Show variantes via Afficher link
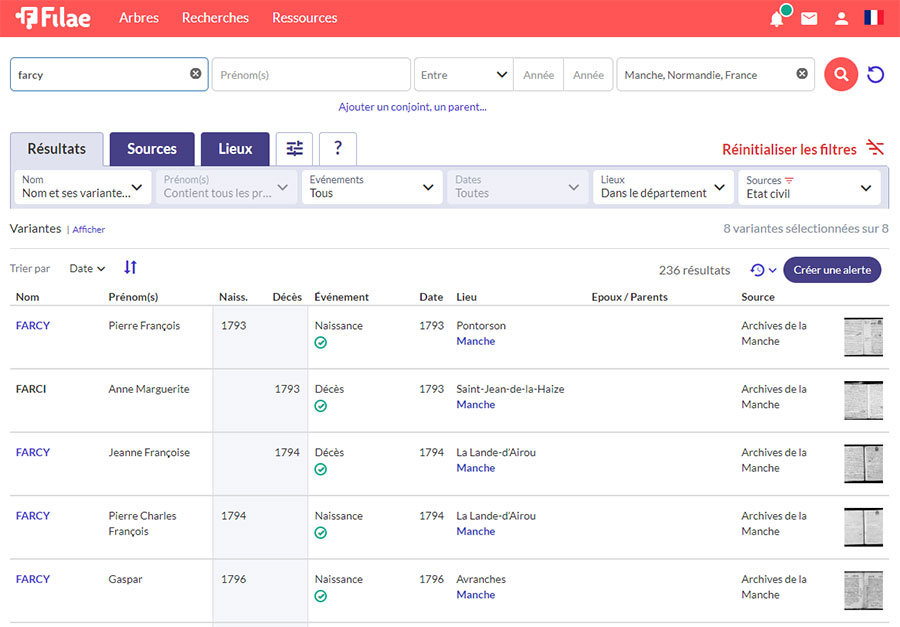Screen dimensions: 900x627 [89, 230]
